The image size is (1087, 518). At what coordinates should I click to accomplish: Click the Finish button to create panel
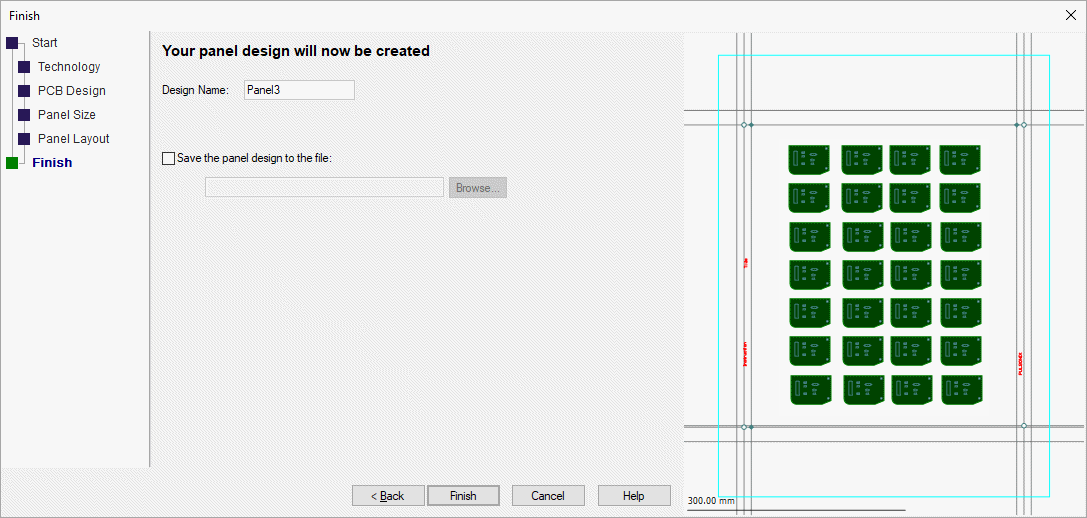[463, 496]
